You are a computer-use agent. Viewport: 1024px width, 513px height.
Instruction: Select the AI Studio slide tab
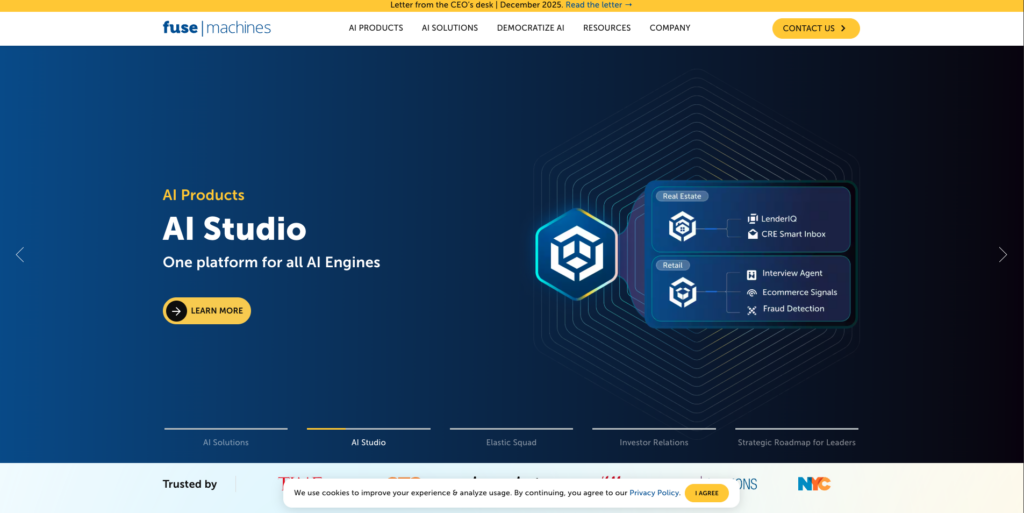[368, 443]
